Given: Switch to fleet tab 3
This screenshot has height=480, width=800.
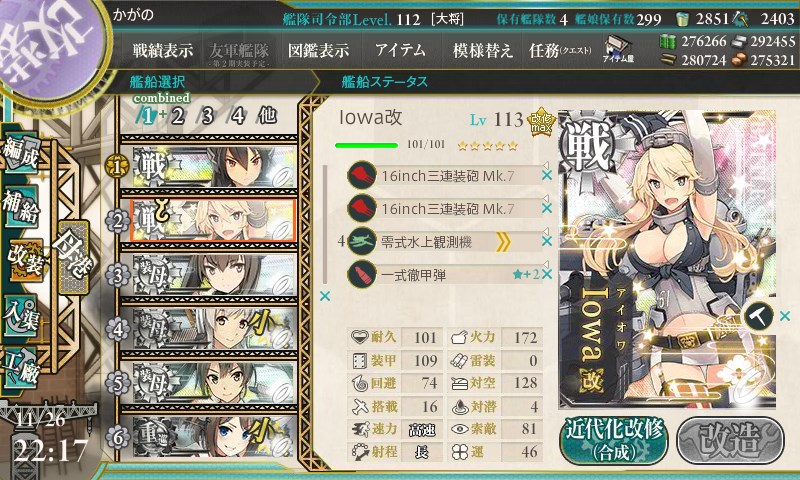Looking at the screenshot, I should 208,116.
